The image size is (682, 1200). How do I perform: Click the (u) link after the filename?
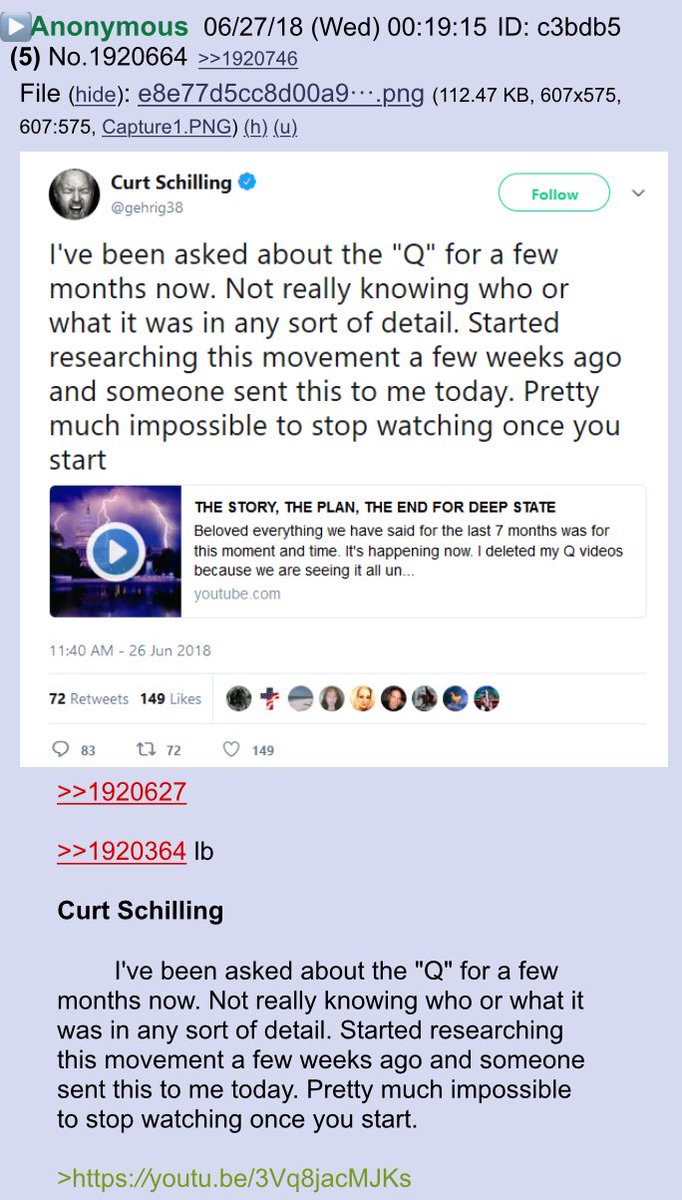[x=286, y=128]
